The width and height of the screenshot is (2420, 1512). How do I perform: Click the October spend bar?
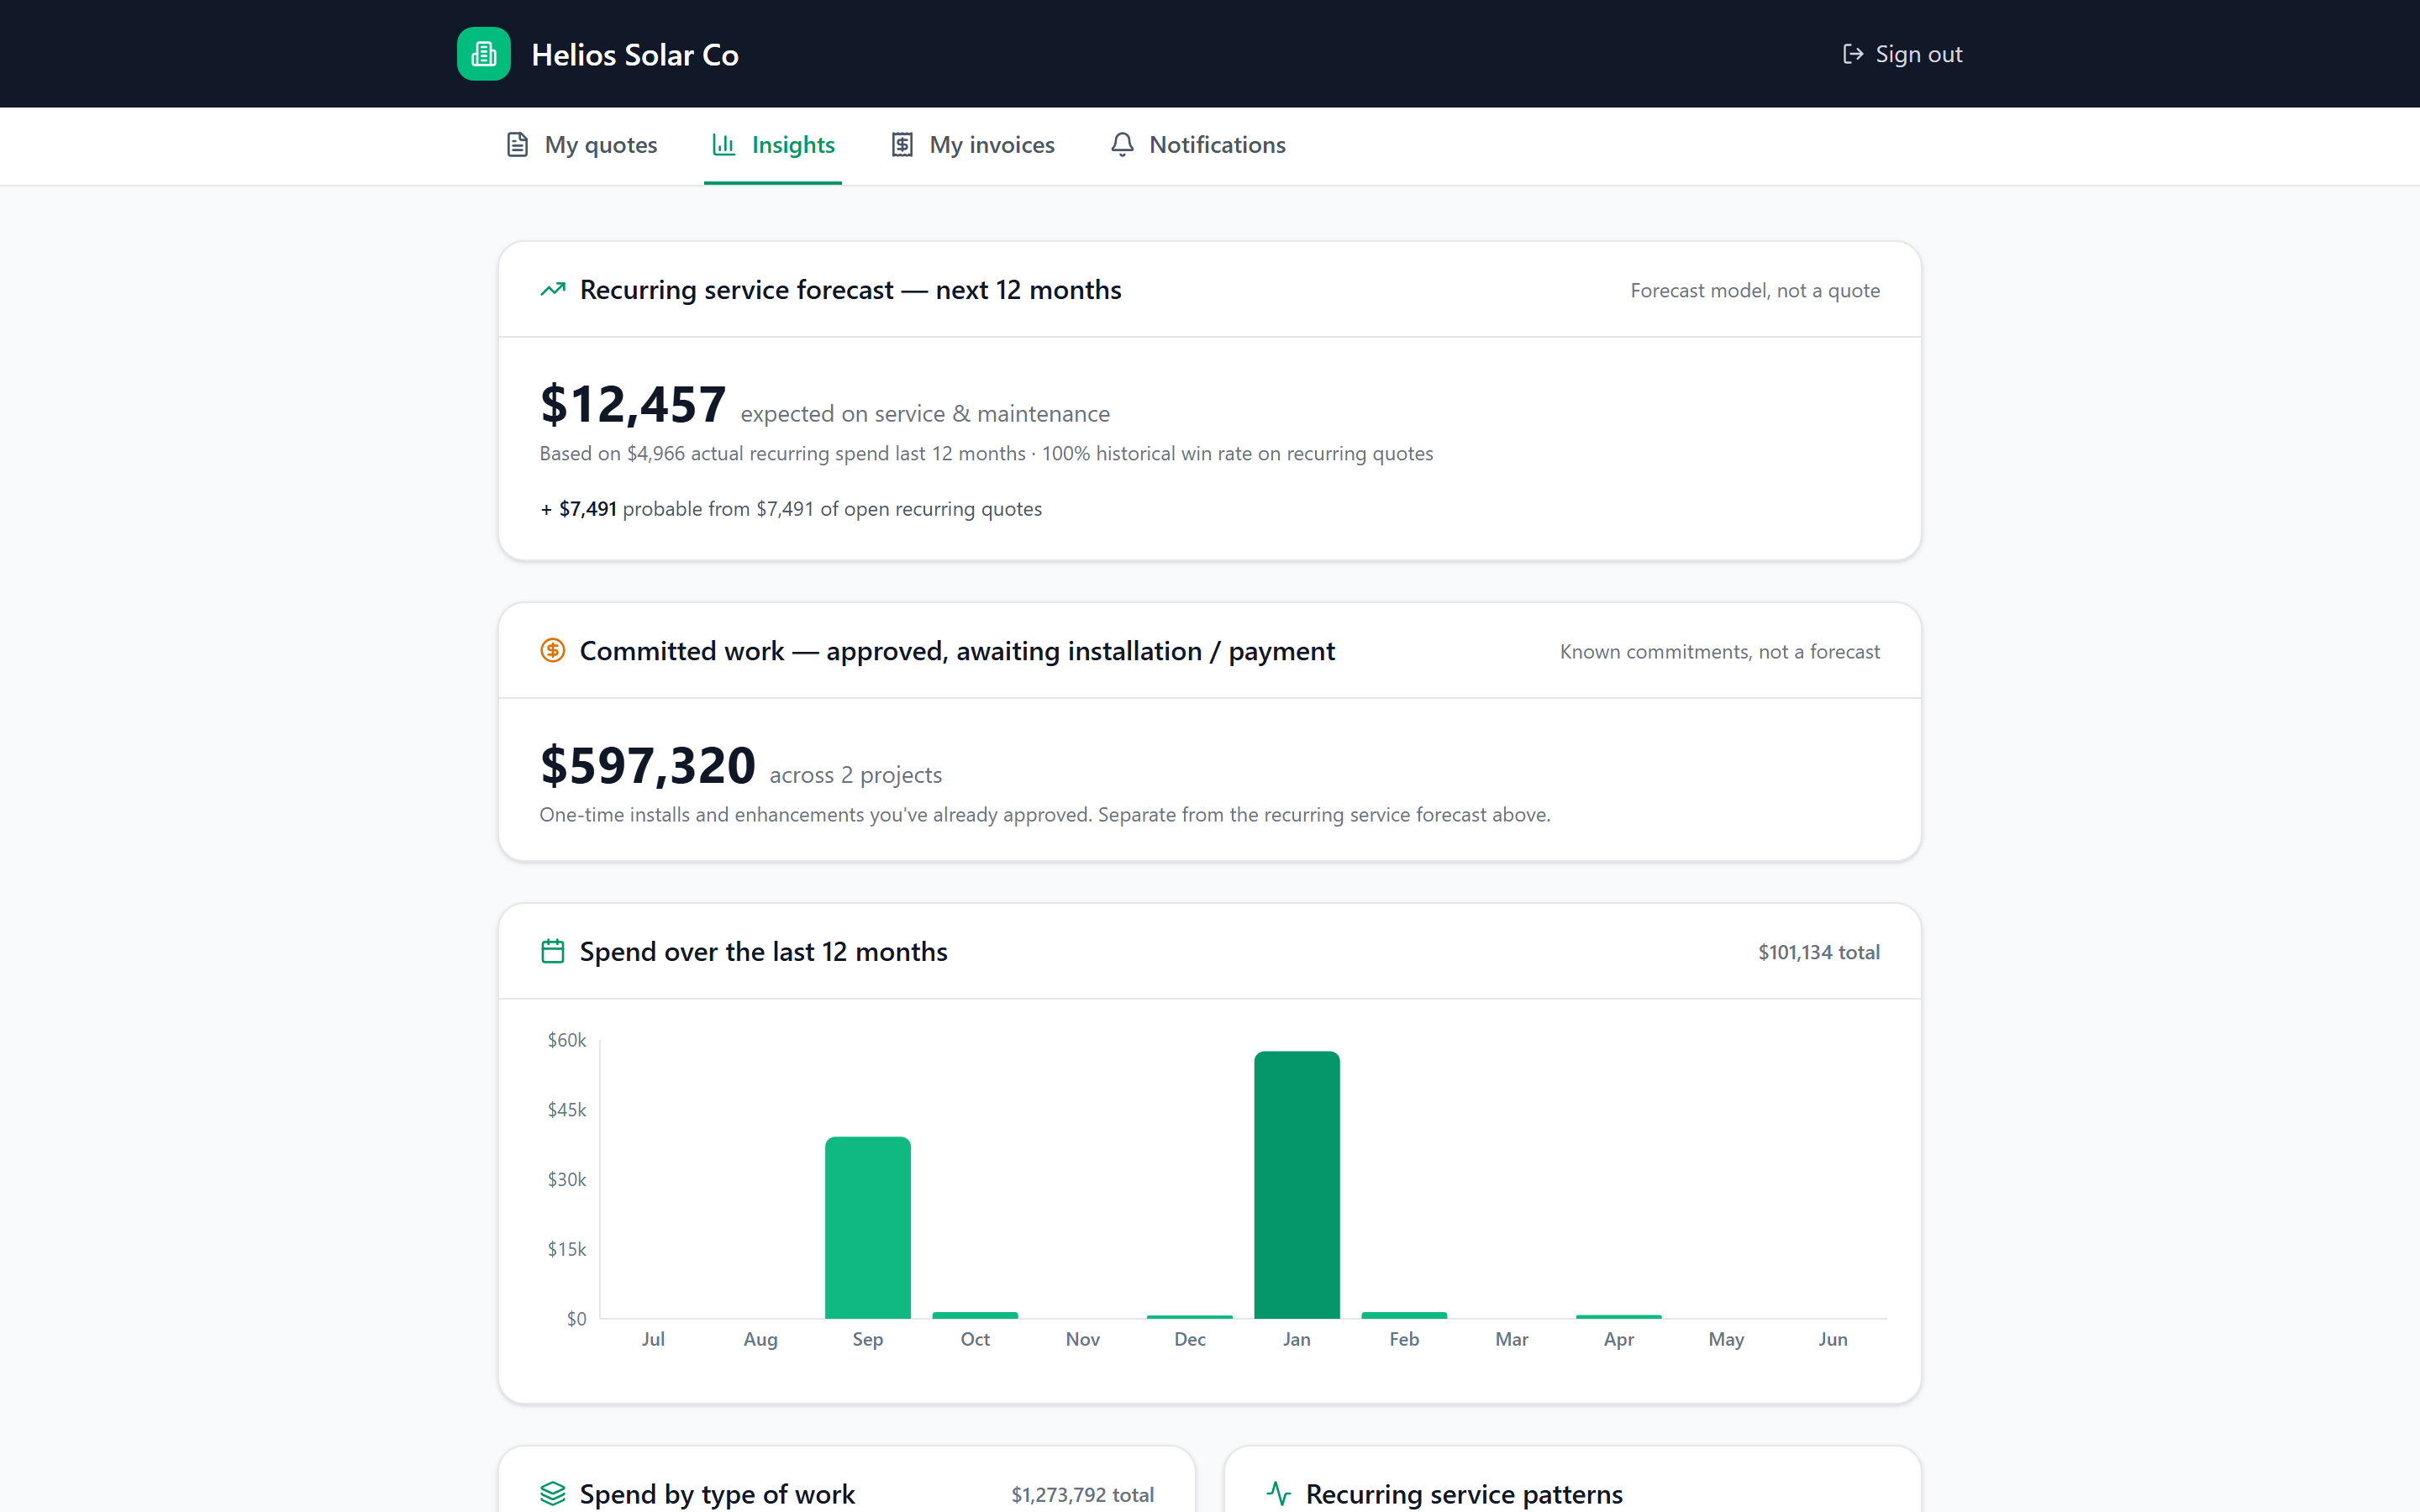975,1315
